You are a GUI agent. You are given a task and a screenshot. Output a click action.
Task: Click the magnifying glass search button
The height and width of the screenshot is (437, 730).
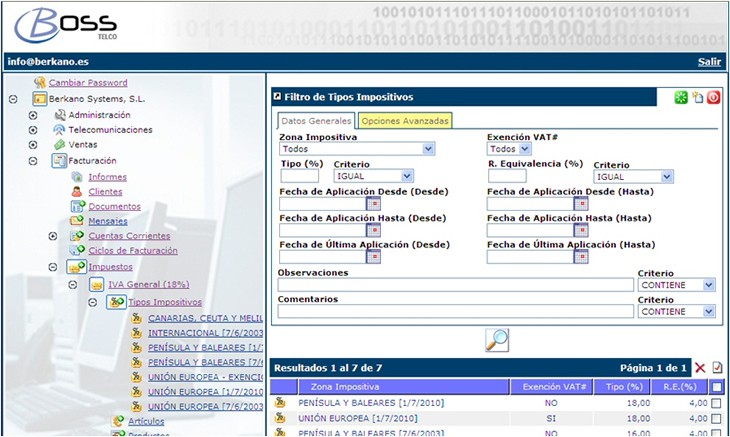tap(497, 340)
